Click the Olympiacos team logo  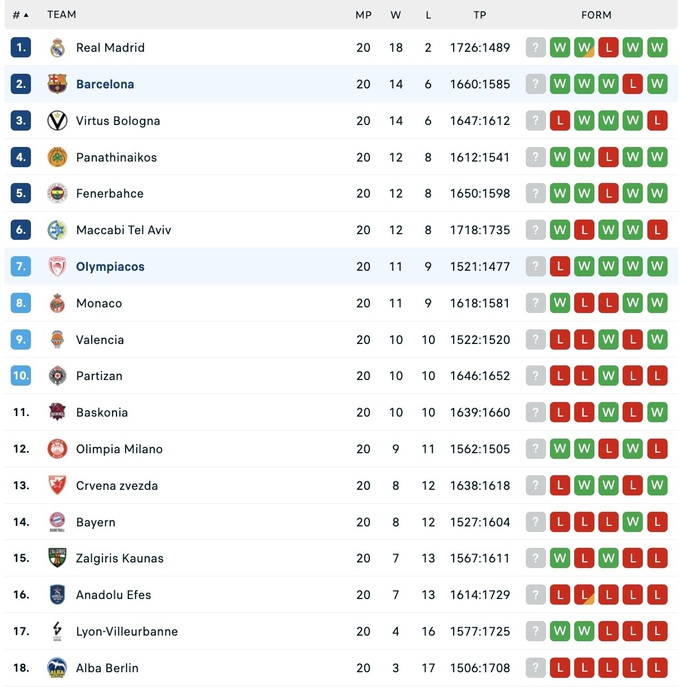[x=57, y=267]
